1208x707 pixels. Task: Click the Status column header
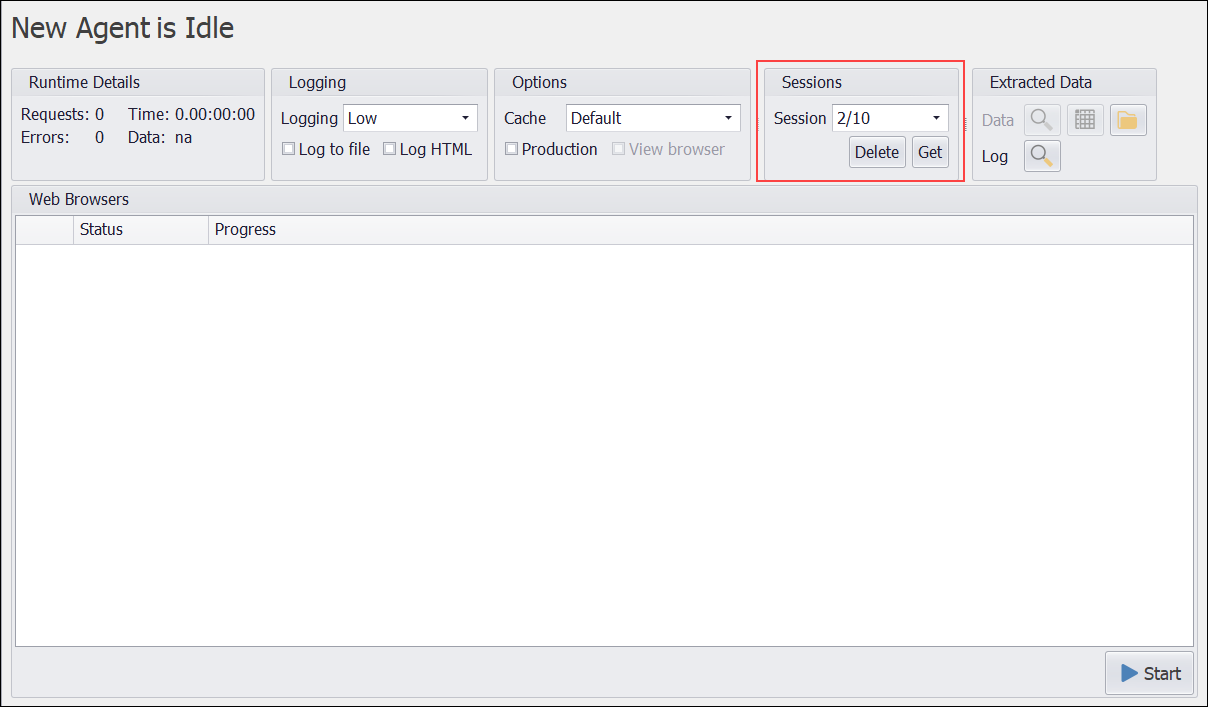point(101,230)
